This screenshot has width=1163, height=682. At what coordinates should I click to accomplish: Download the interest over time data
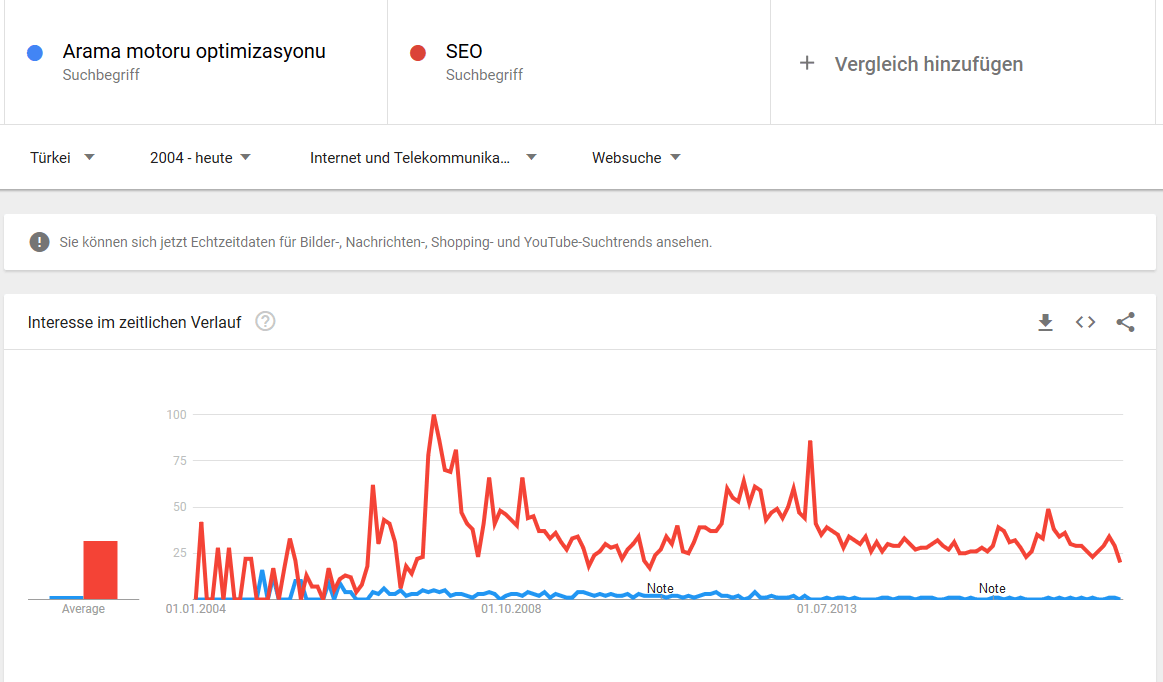(x=1045, y=322)
